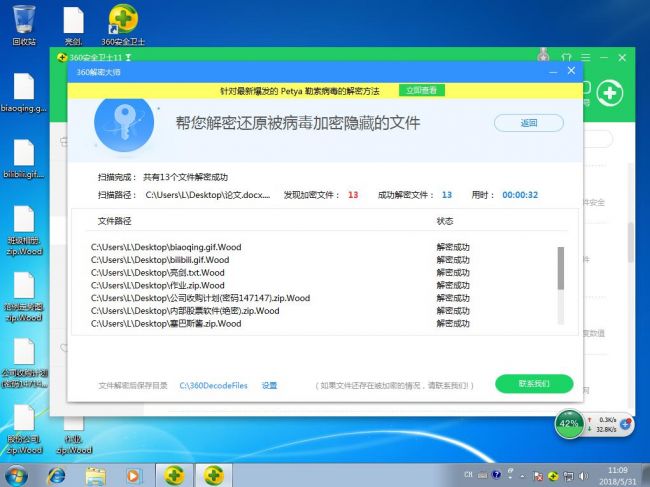Click the 设置 link for save directory

pyautogui.click(x=269, y=385)
